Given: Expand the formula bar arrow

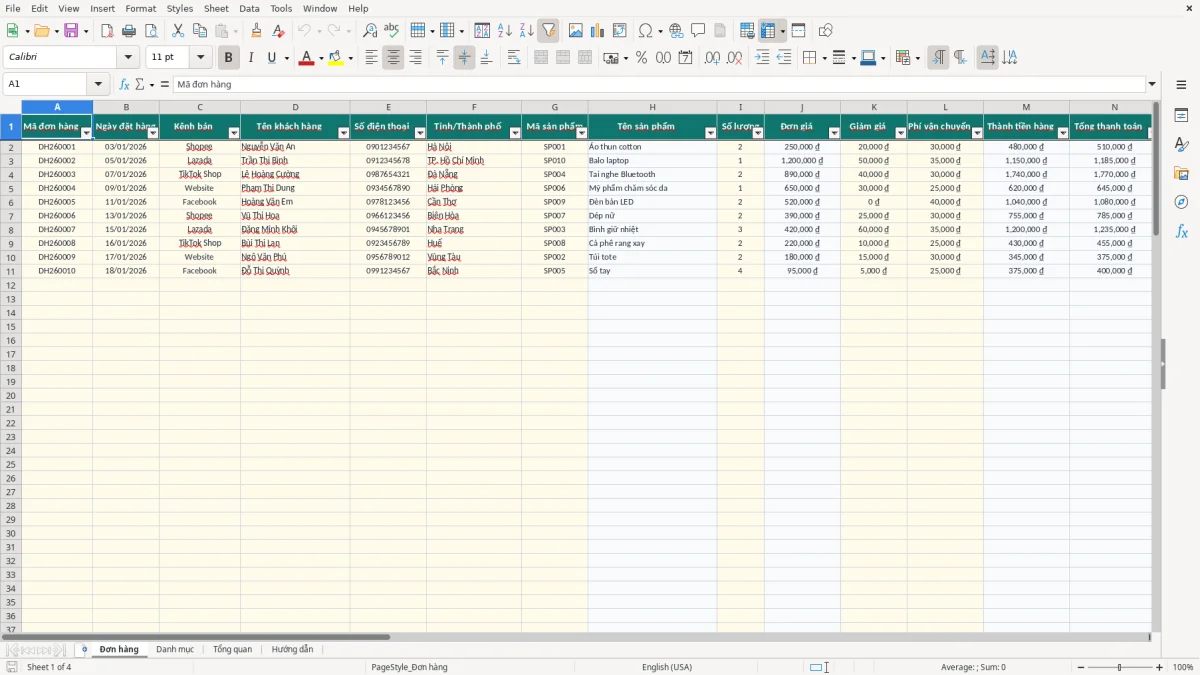Looking at the screenshot, I should 1152,84.
